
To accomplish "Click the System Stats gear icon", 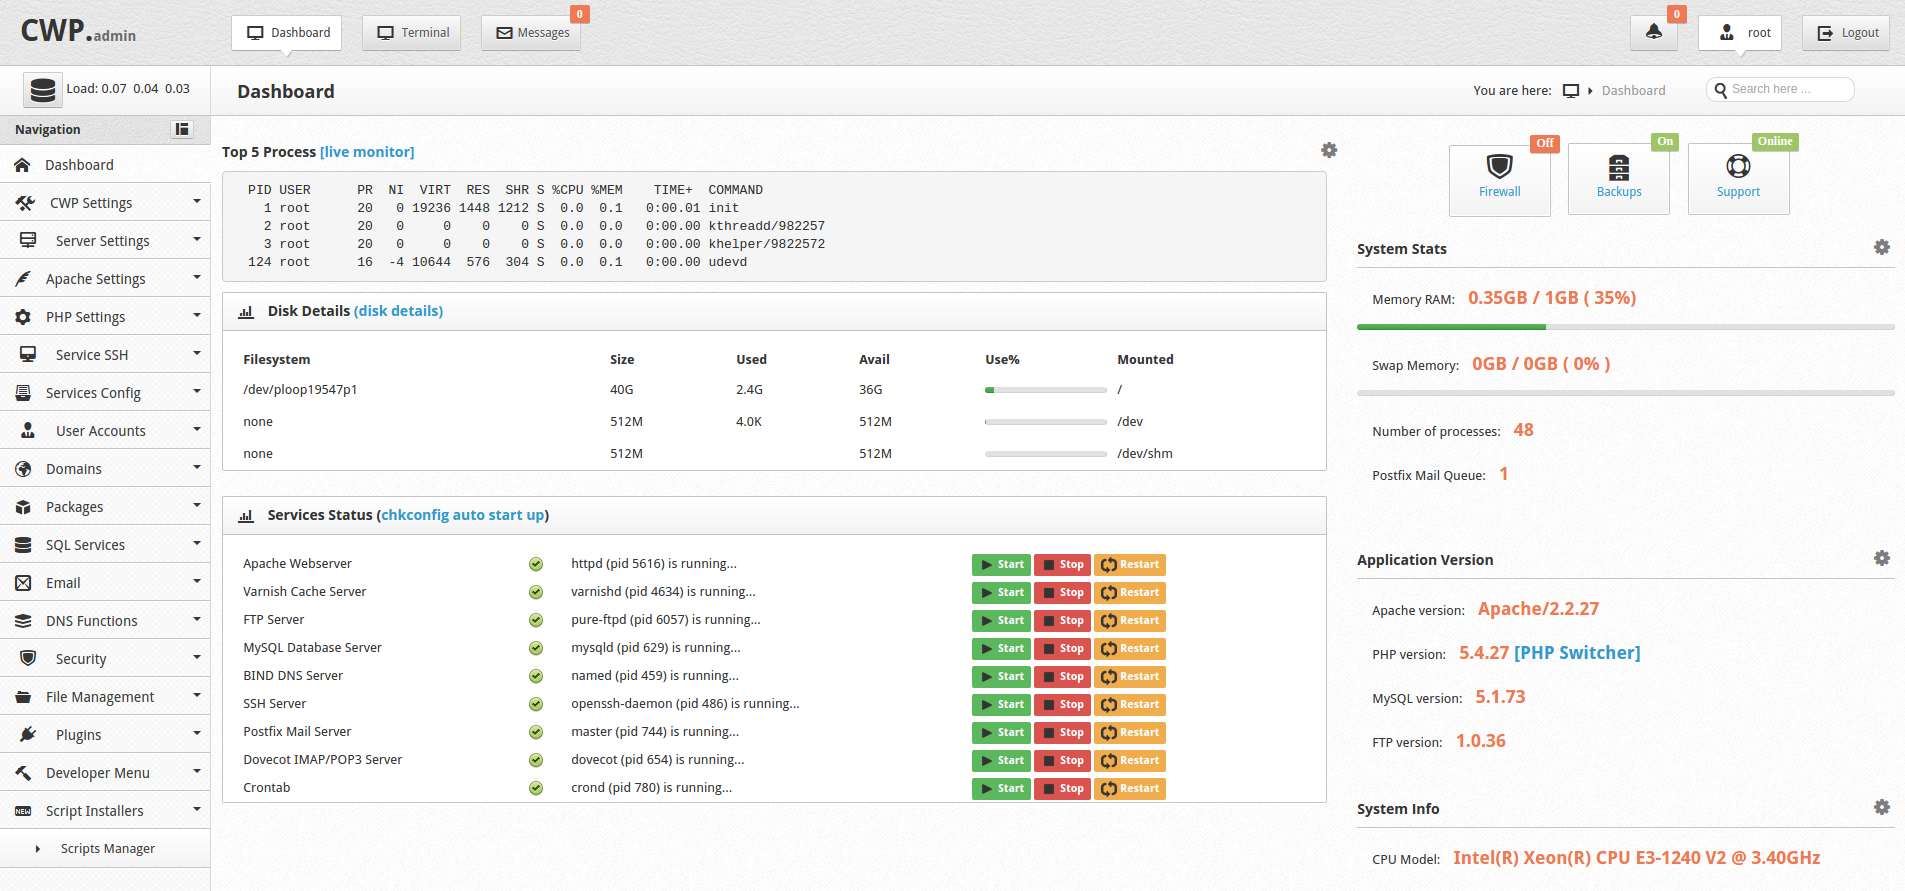I will tap(1882, 247).
